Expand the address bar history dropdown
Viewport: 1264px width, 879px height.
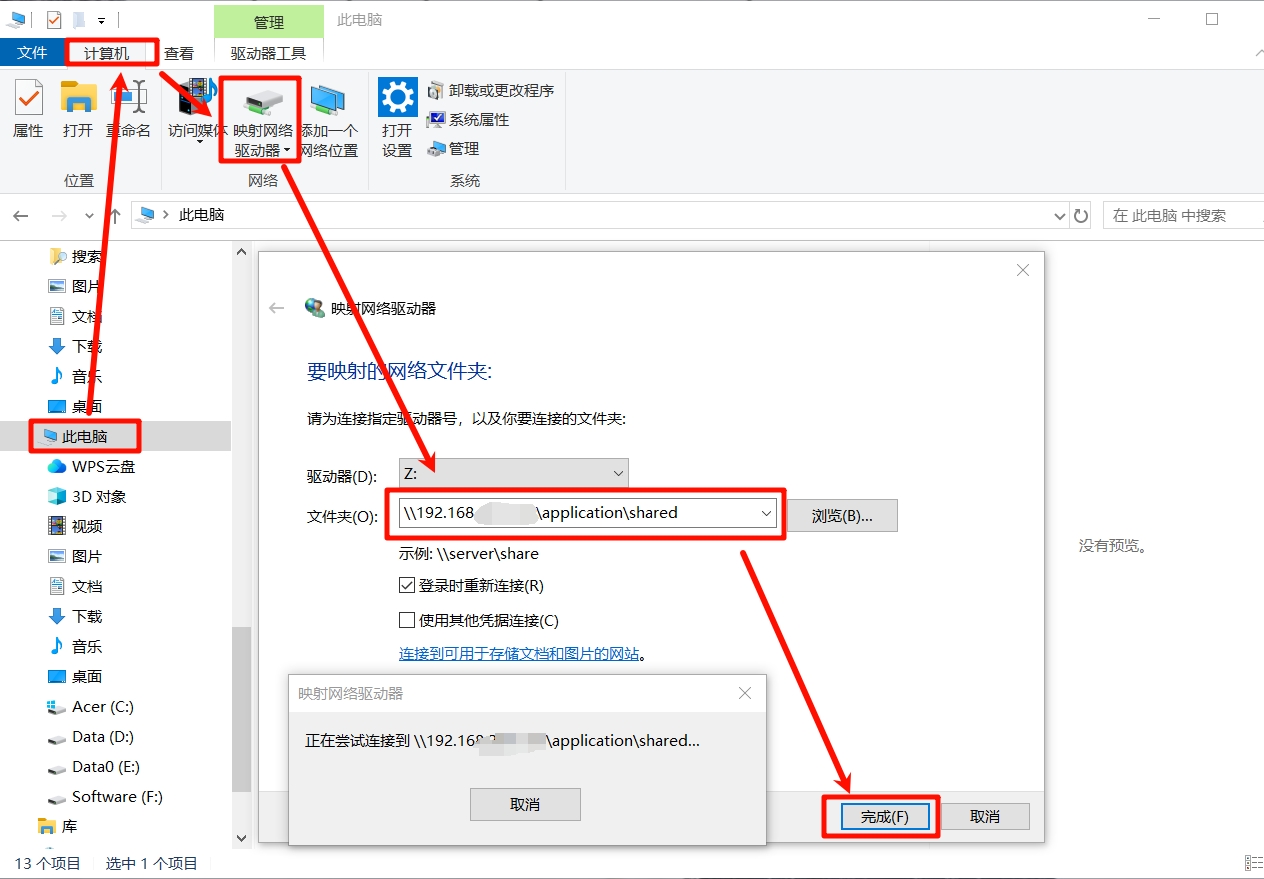1060,215
